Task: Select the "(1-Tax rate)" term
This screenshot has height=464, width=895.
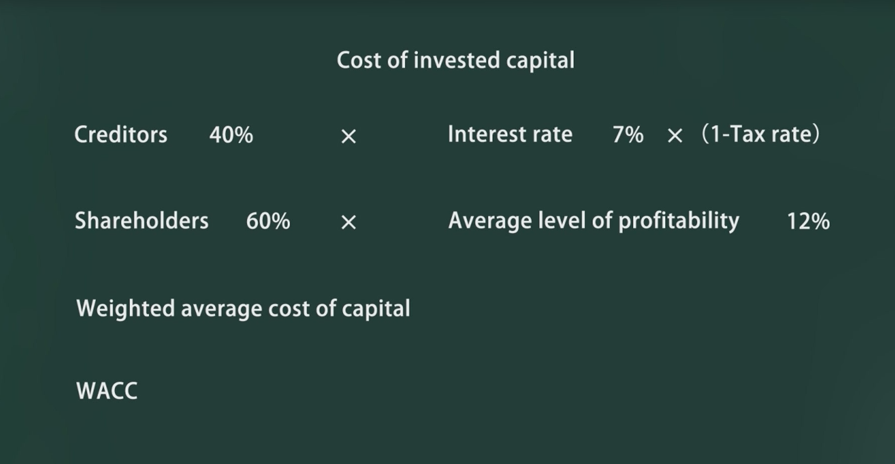Action: [x=761, y=134]
